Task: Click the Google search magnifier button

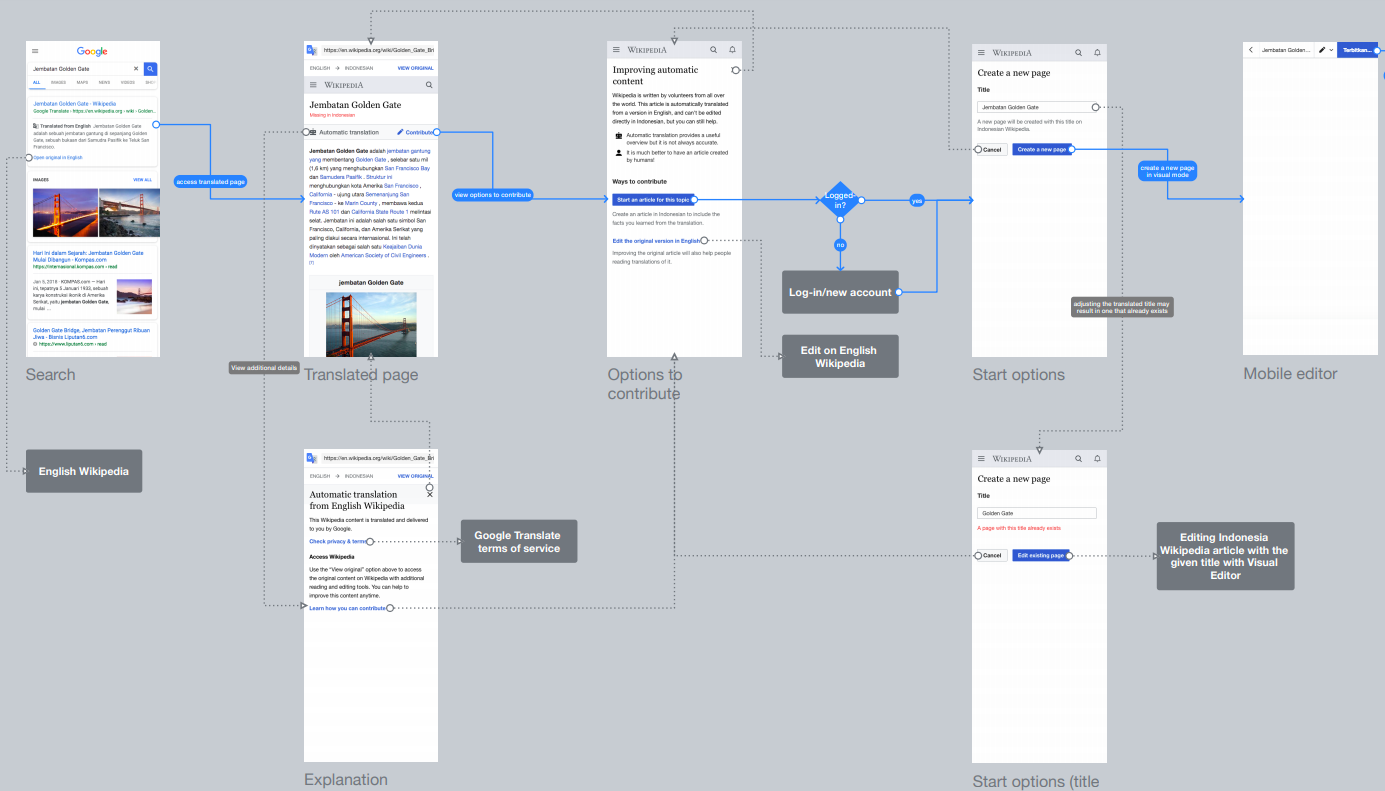Action: tap(150, 69)
